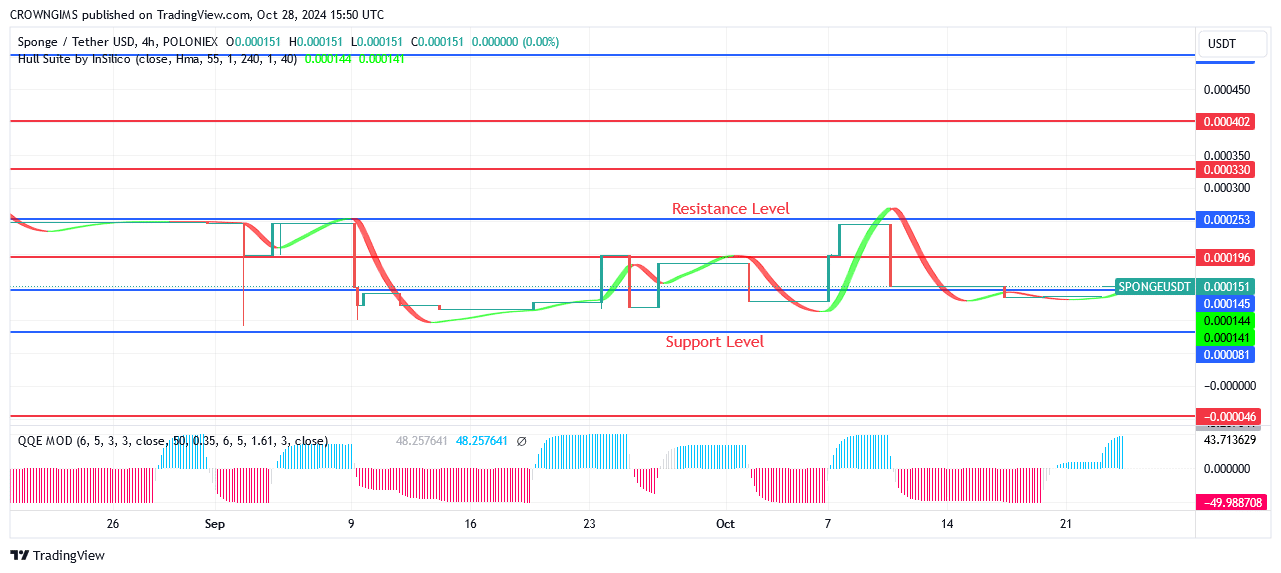The height and width of the screenshot is (573, 1281).
Task: Select the 0.000196 red price label
Action: click(1227, 258)
